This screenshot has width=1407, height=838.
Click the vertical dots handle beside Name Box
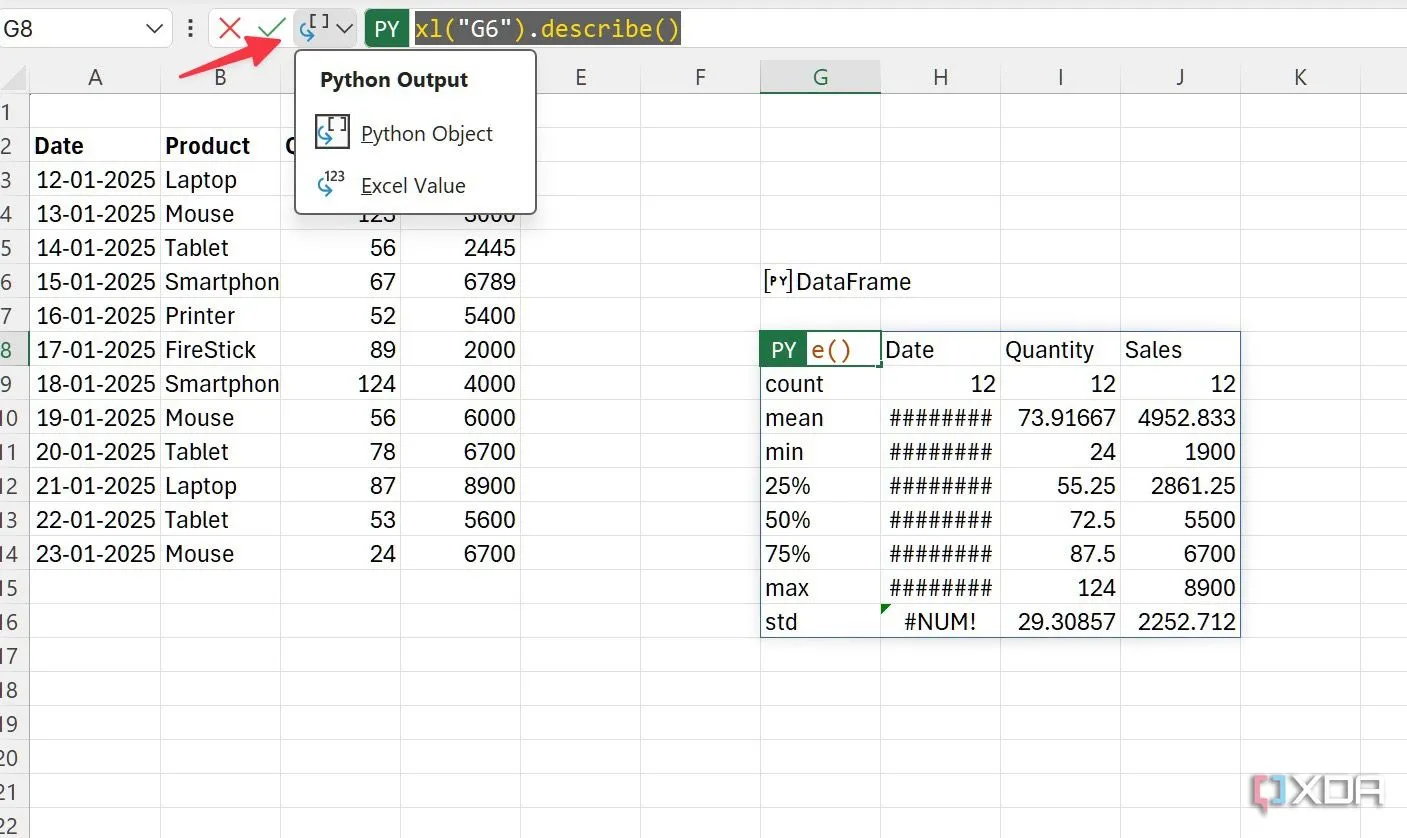tap(190, 29)
